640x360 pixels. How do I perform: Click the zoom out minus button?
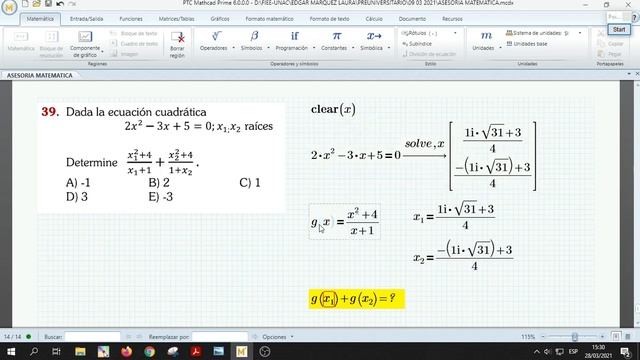[x=543, y=337]
